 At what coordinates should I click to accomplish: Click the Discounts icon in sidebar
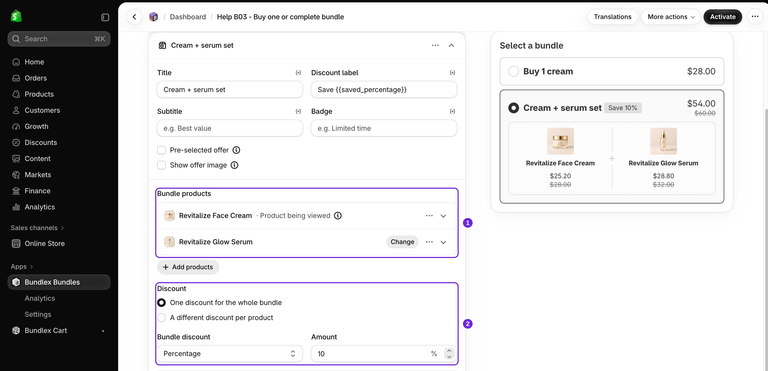pos(16,143)
